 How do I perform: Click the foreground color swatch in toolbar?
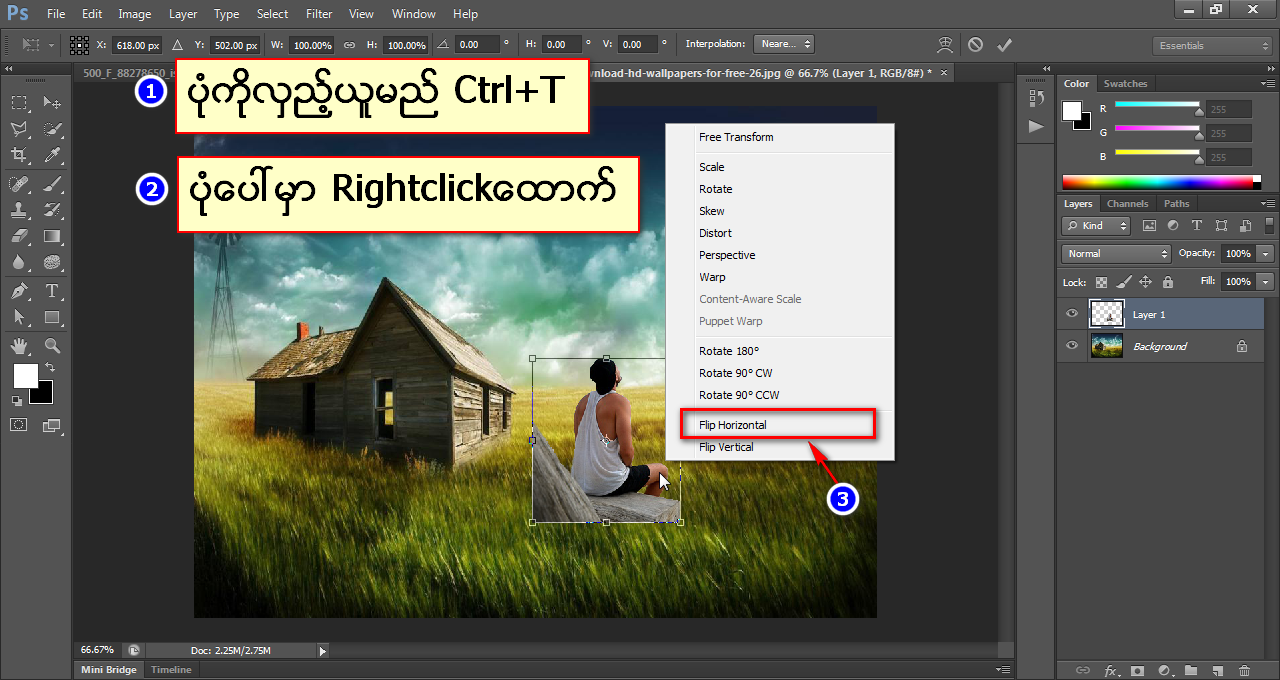click(x=24, y=375)
